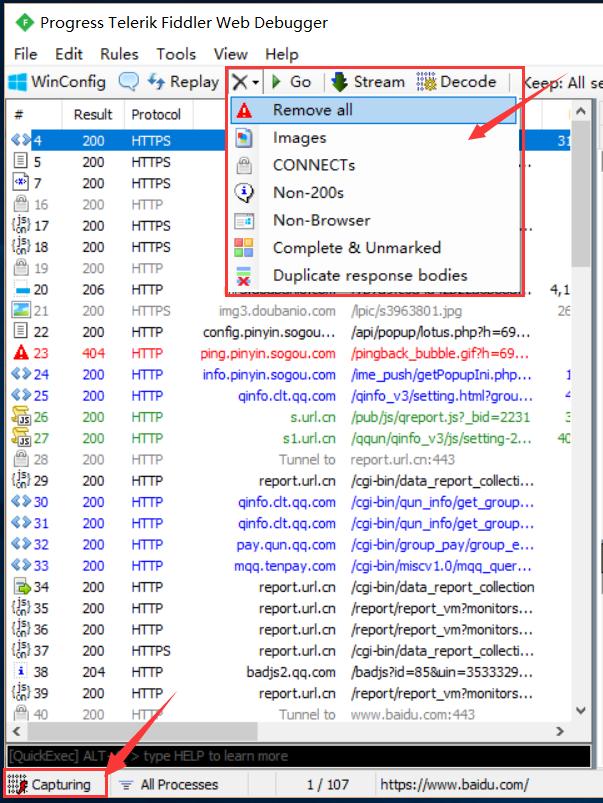
Task: Click the comment speech bubble icon
Action: click(129, 81)
